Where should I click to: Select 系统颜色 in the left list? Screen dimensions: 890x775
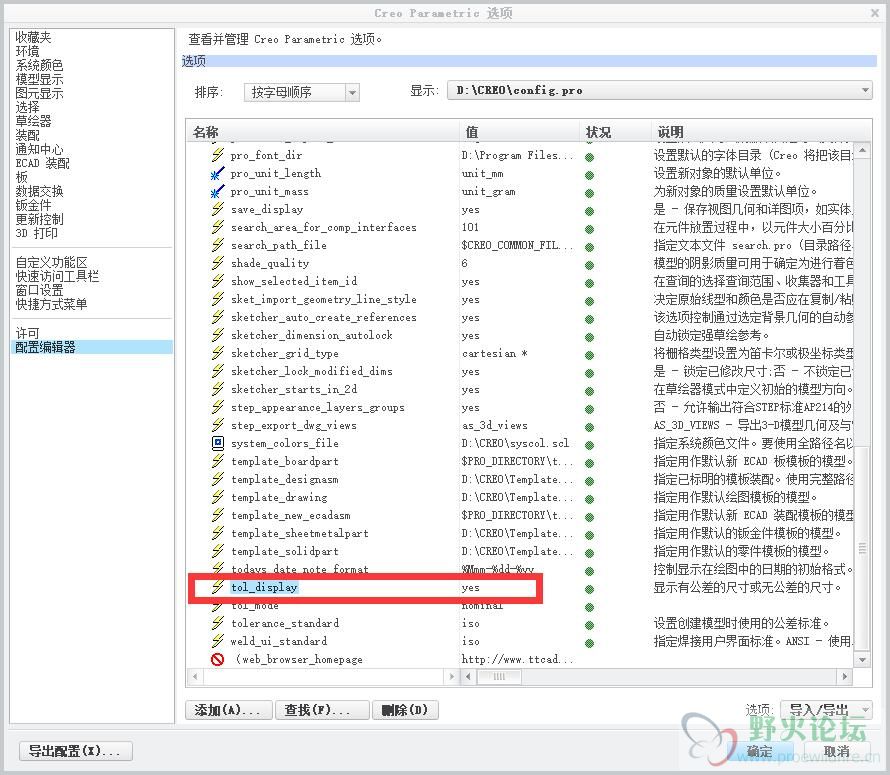[39, 65]
